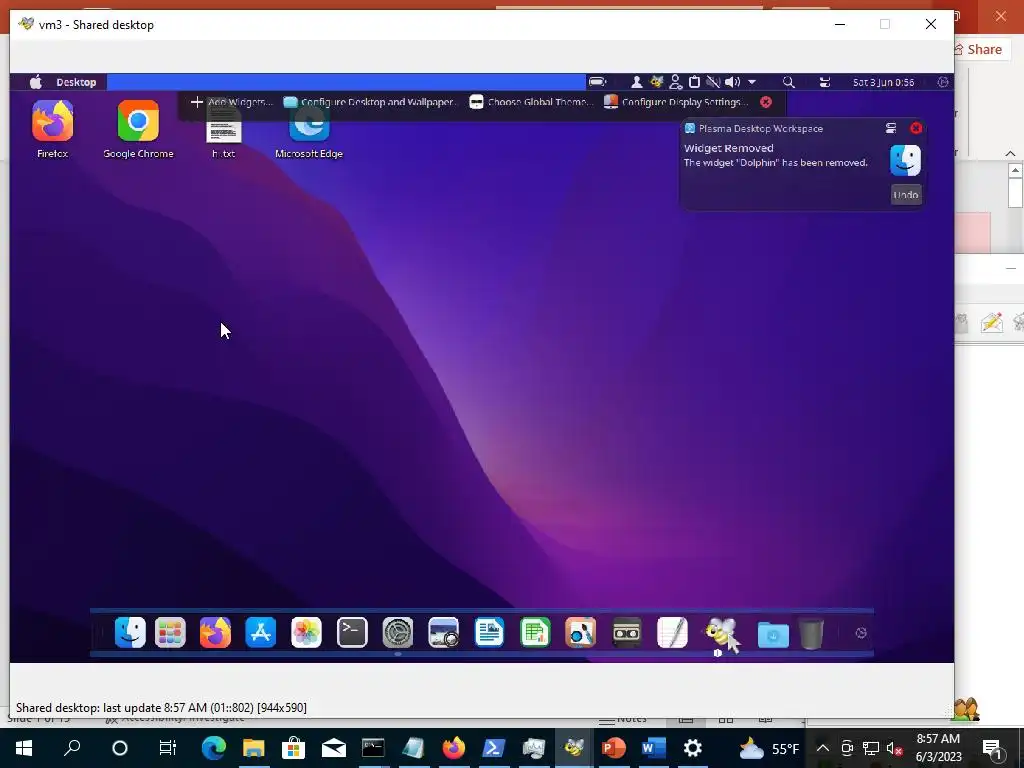
Task: Open PowerShell from Windows taskbar
Action: (493, 748)
